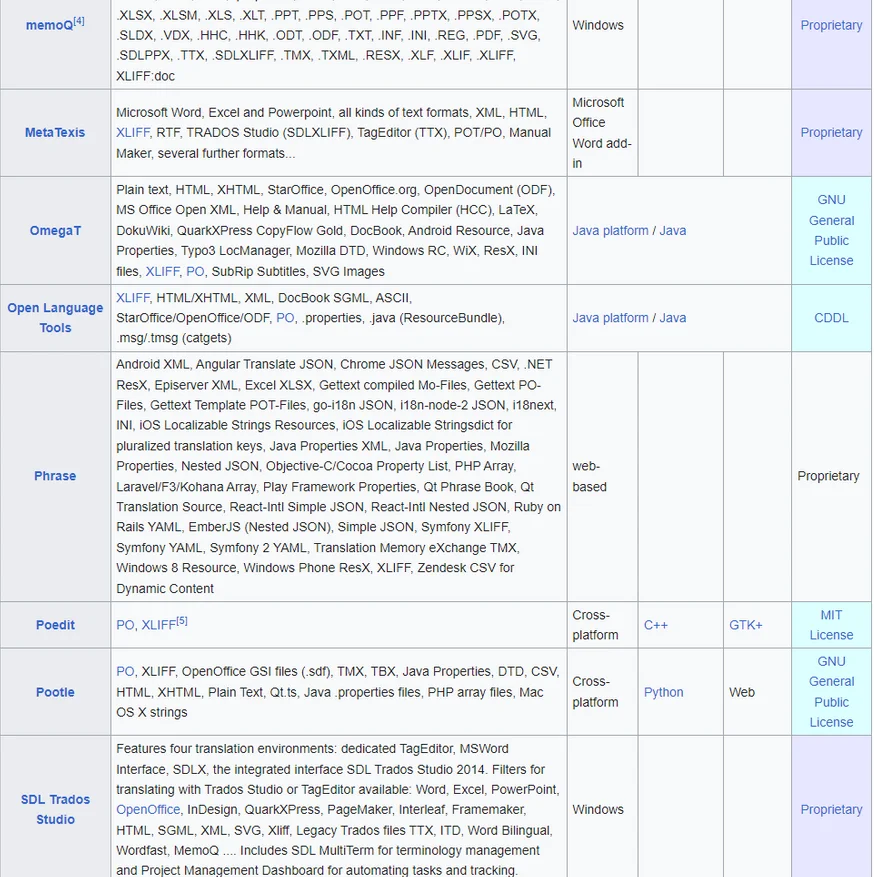Screen dimensions: 874x877
Task: Click the XLIFF link in MetaTexis row
Action: pyautogui.click(x=133, y=133)
